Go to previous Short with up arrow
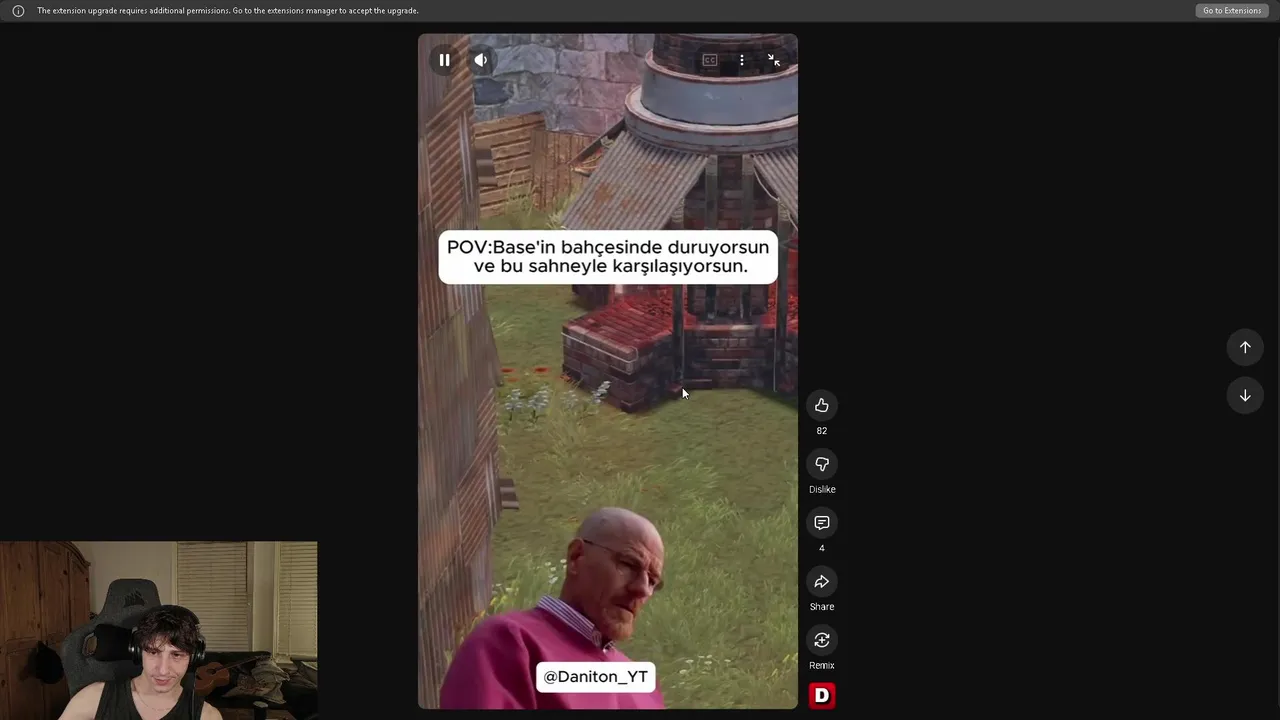 [x=1245, y=347]
